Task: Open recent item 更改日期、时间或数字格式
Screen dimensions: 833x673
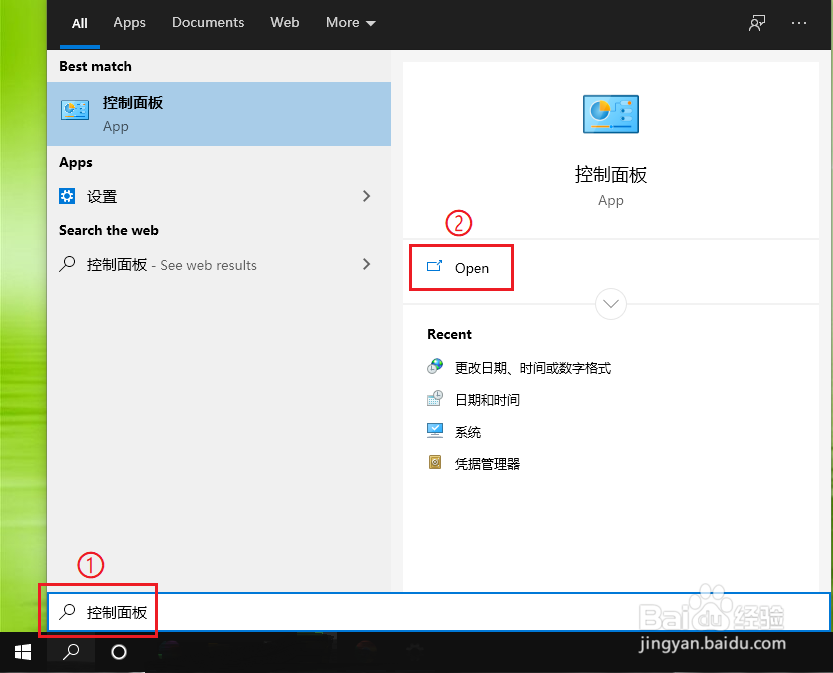Action: point(532,368)
